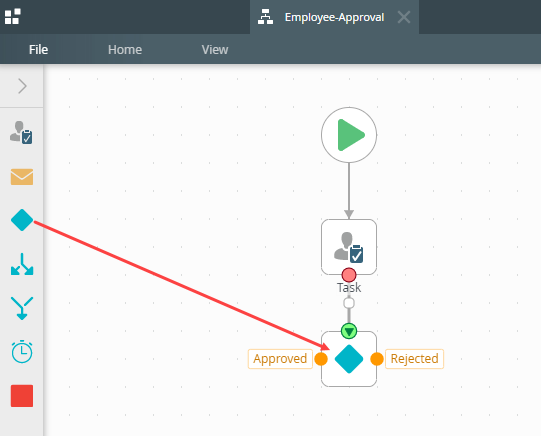Open the File menu

[38, 50]
